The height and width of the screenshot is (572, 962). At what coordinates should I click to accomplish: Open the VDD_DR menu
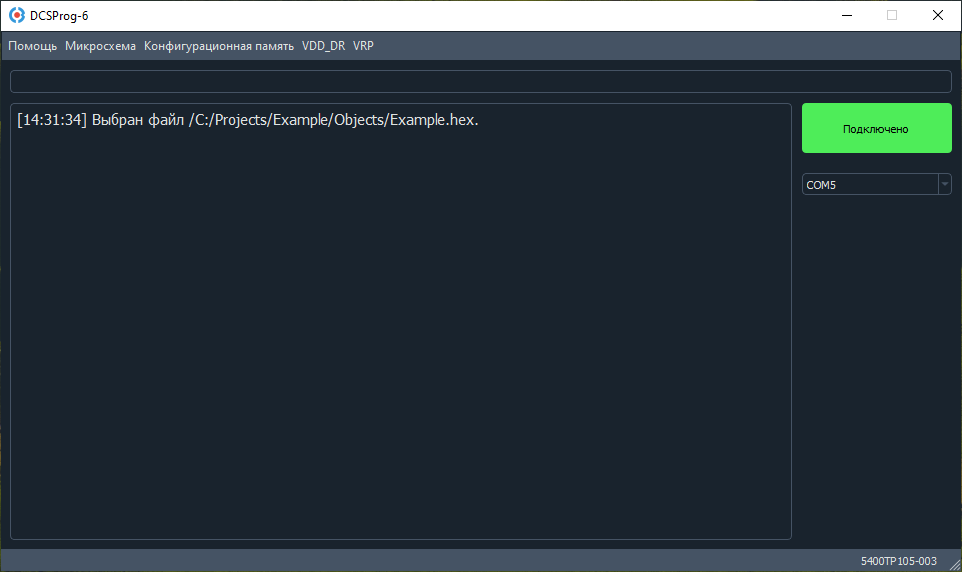coord(323,46)
